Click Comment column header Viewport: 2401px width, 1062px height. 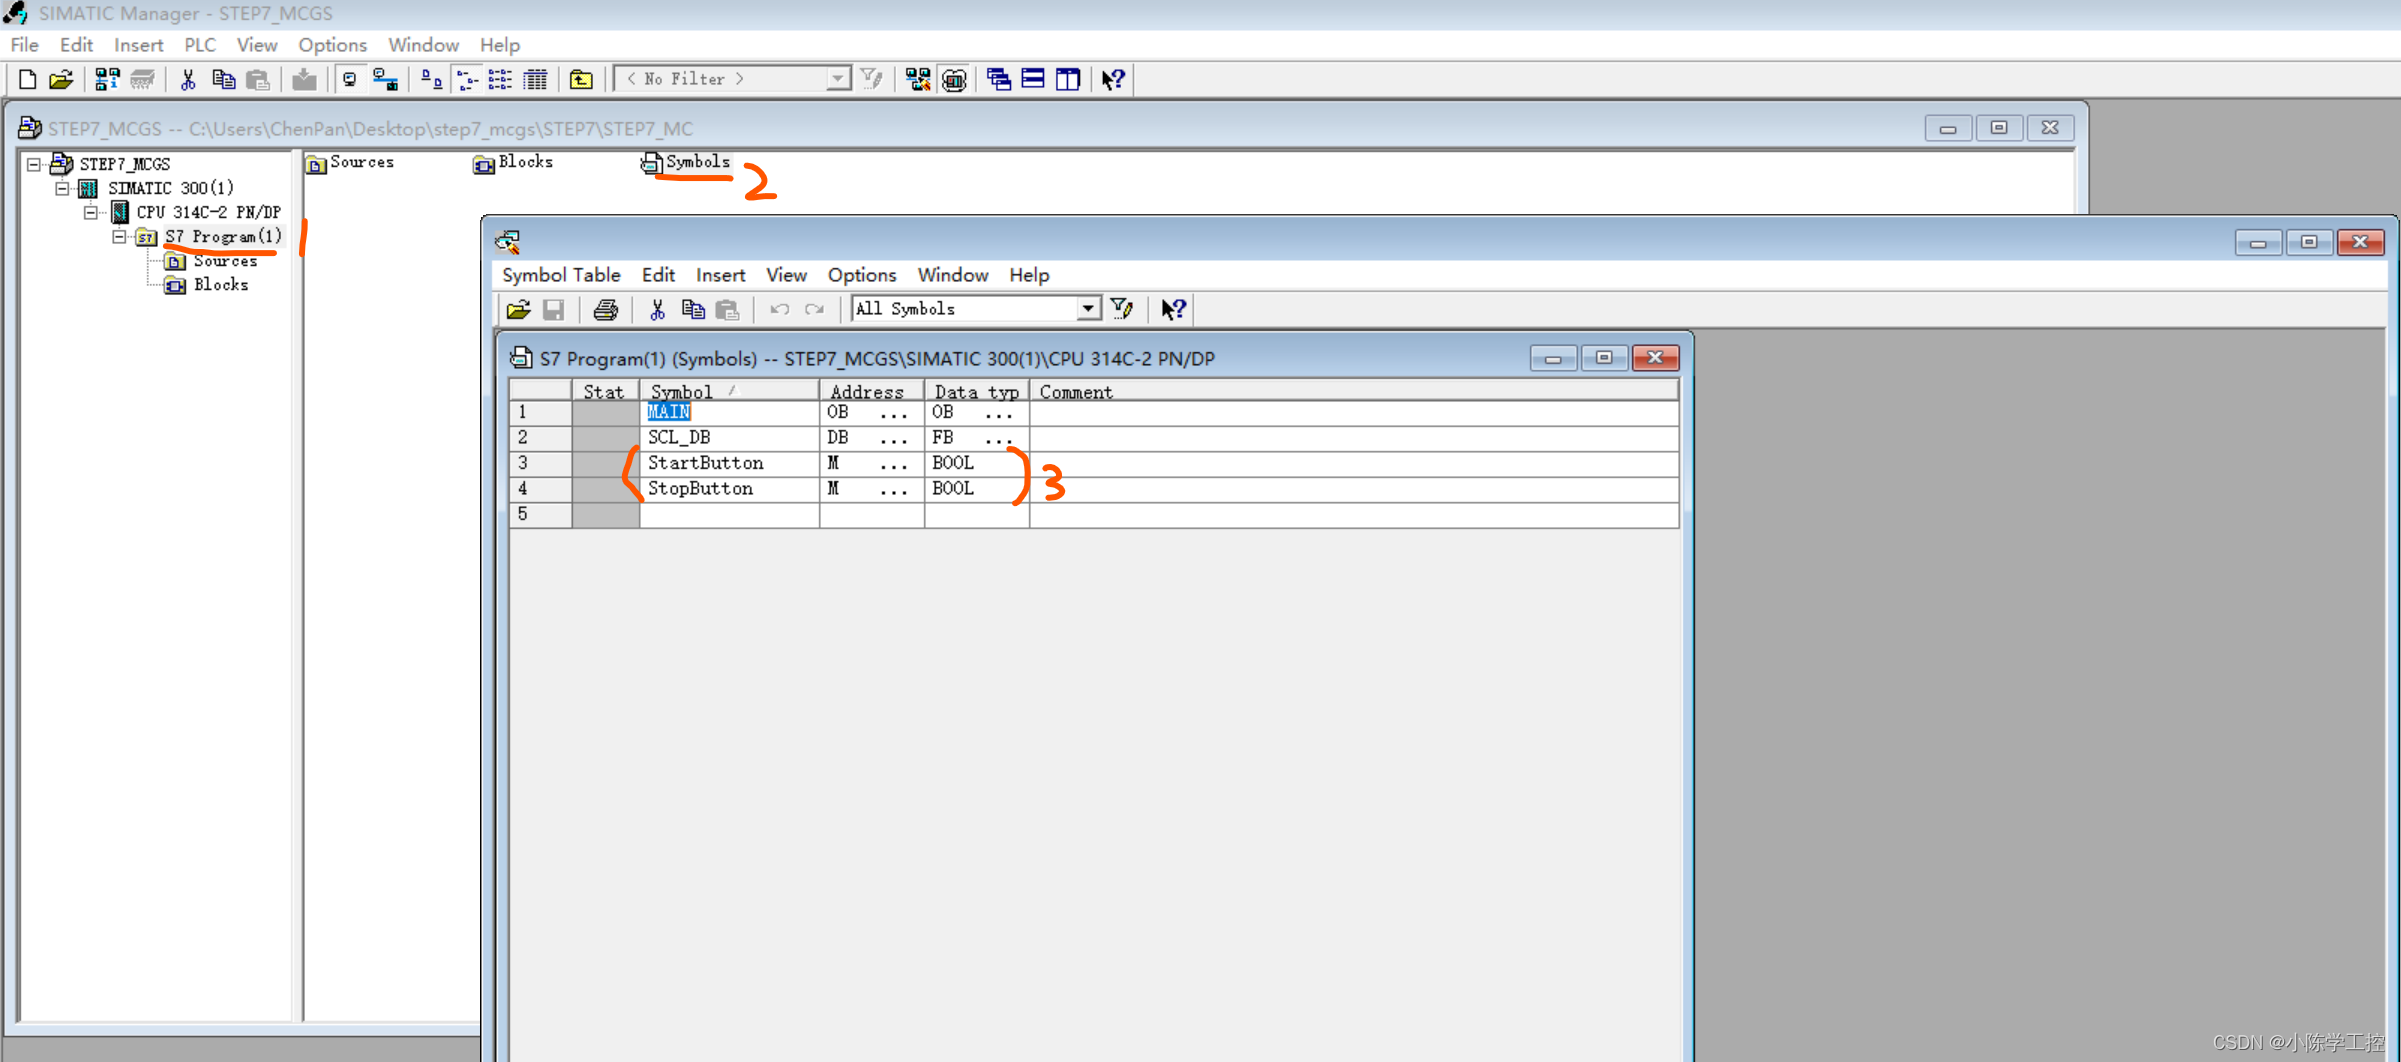tap(1354, 391)
